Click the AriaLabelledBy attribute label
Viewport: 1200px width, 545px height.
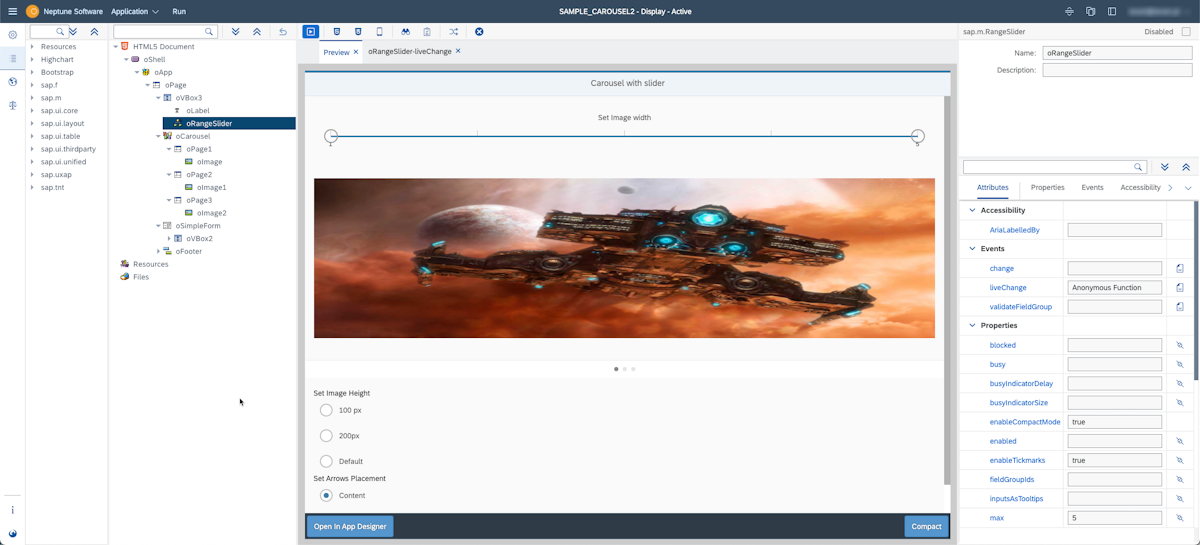[1014, 230]
